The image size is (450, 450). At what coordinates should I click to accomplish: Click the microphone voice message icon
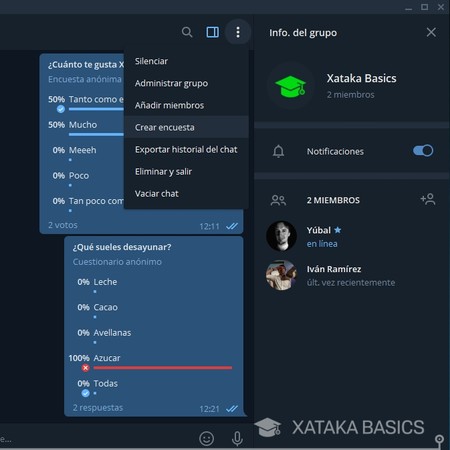point(237,438)
